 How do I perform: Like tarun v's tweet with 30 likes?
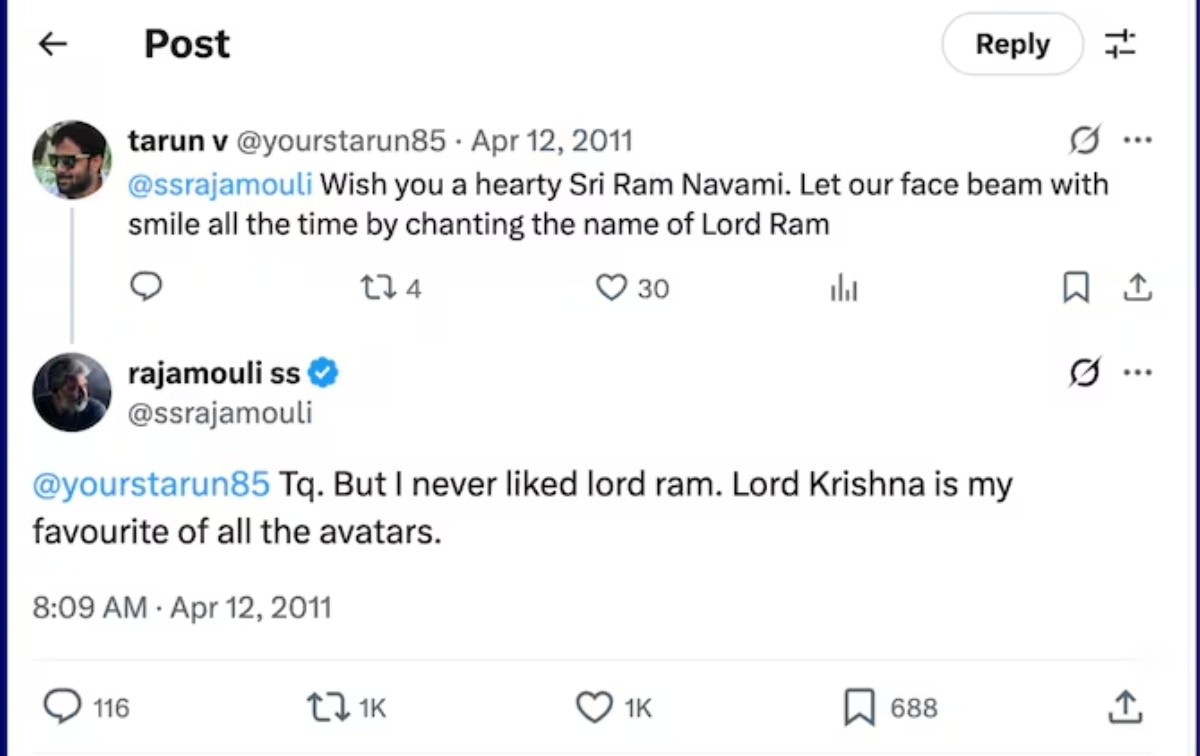click(610, 289)
